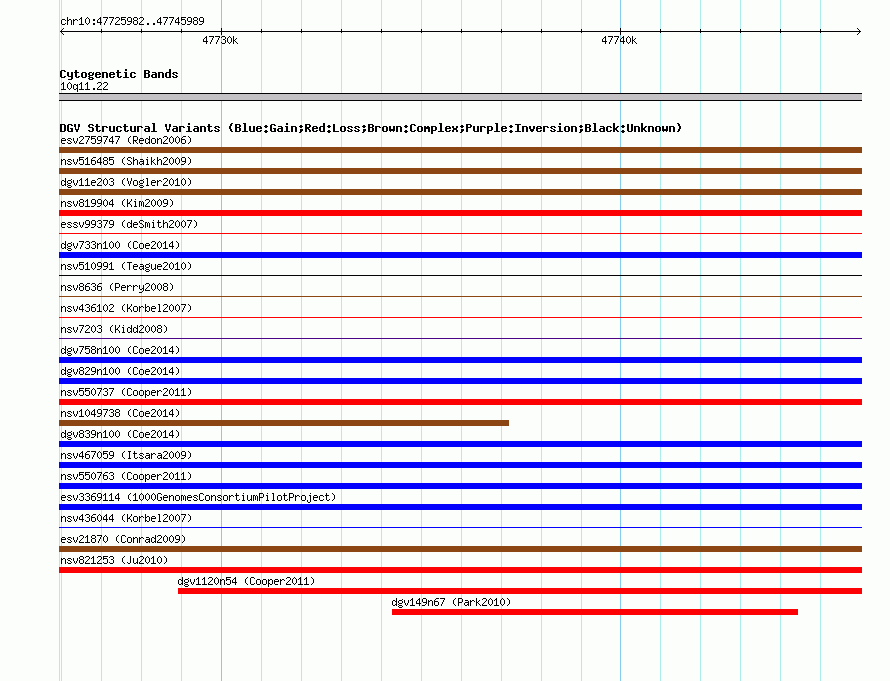The image size is (890, 681).
Task: Select essv99379 (deSmith2007) variant label
Action: pyautogui.click(x=129, y=224)
